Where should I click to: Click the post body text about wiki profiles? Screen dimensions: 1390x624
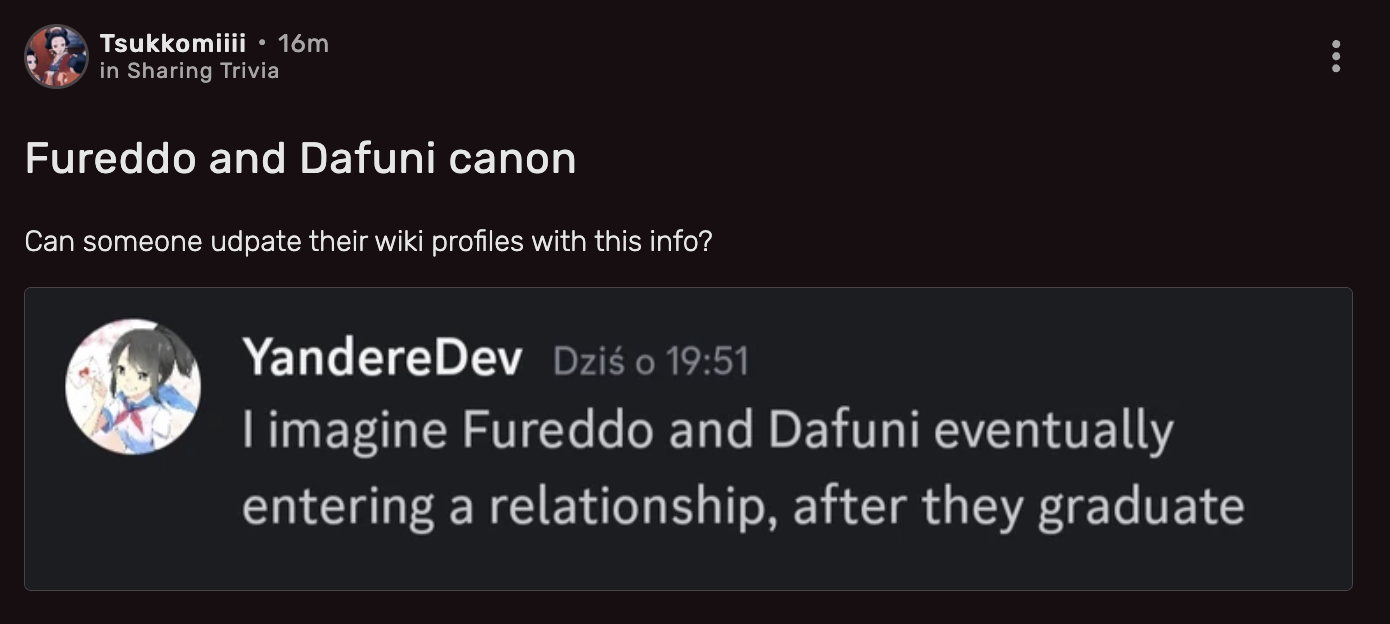(x=368, y=242)
